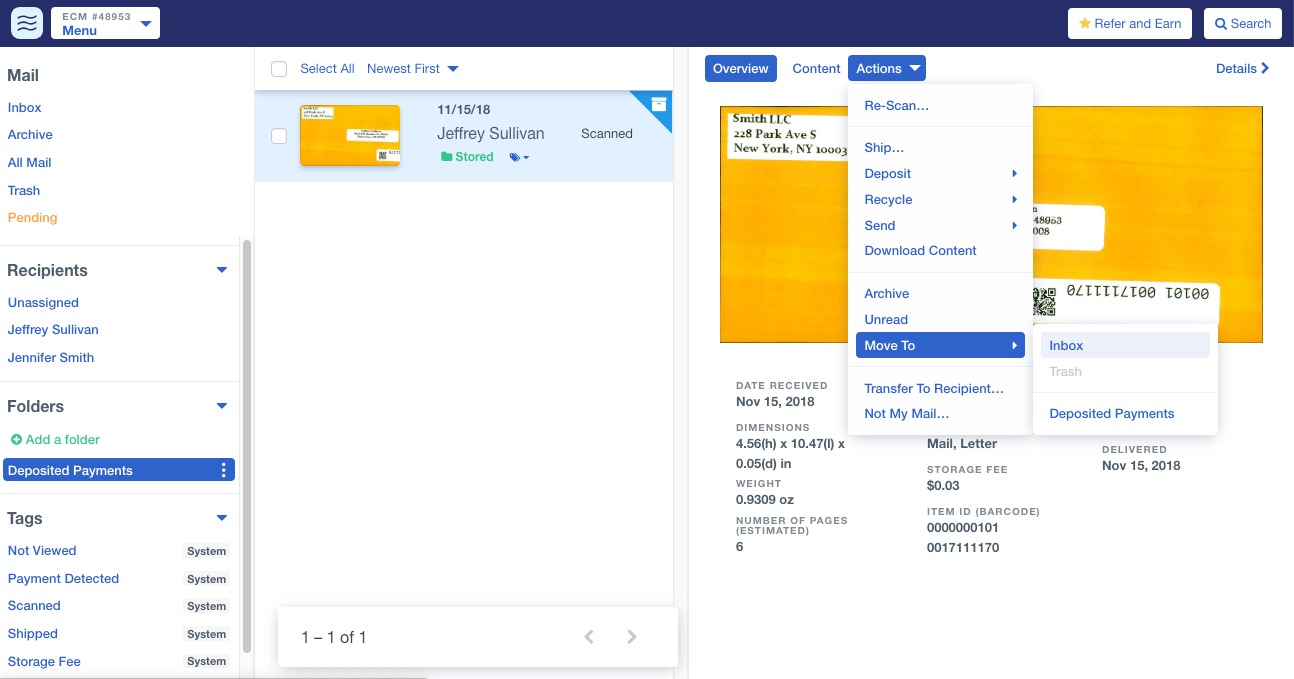This screenshot has height=679, width=1294.
Task: Switch to the Content tab
Action: (x=816, y=68)
